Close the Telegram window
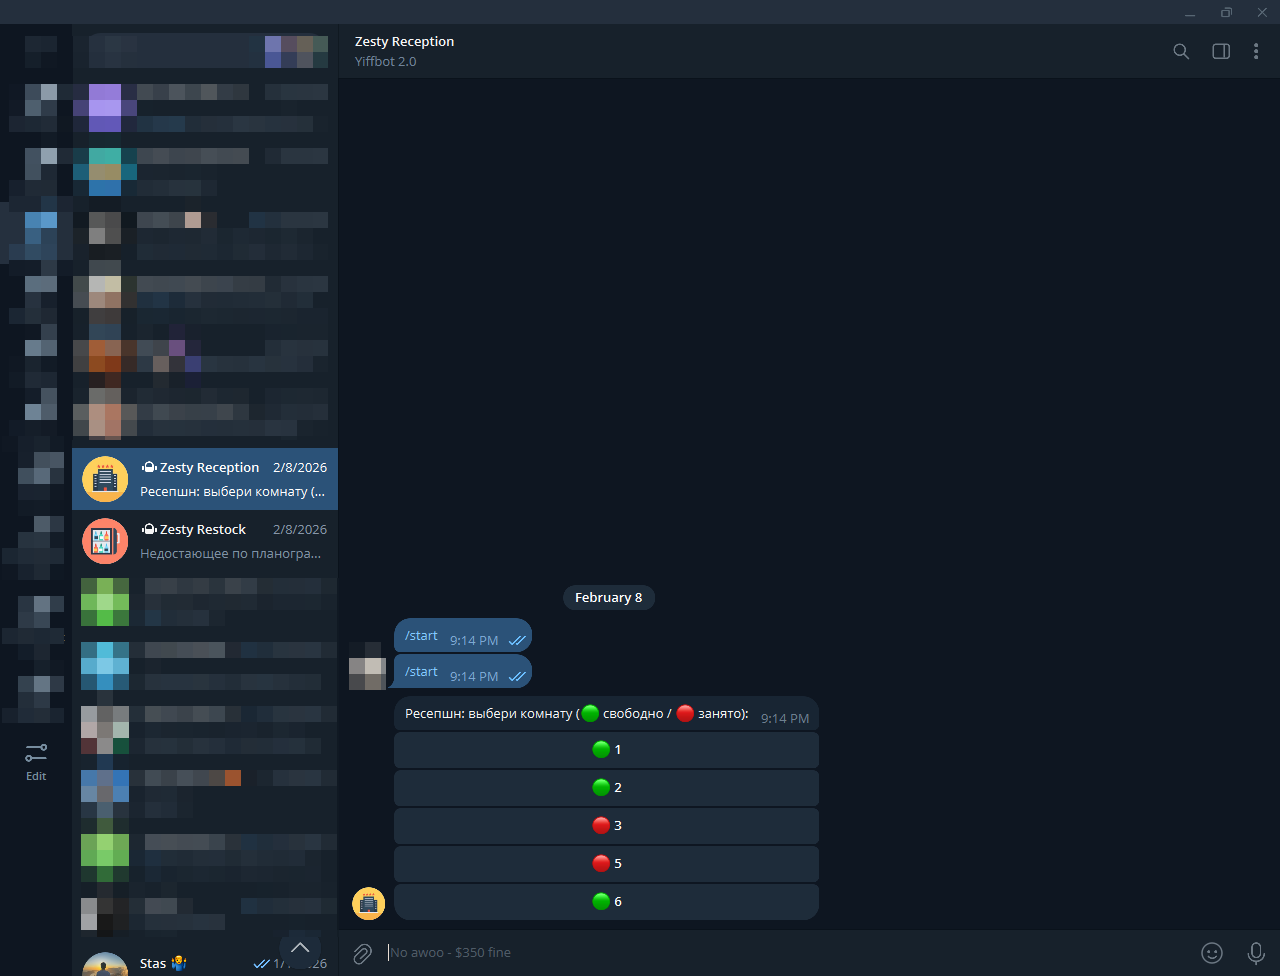 tap(1262, 13)
